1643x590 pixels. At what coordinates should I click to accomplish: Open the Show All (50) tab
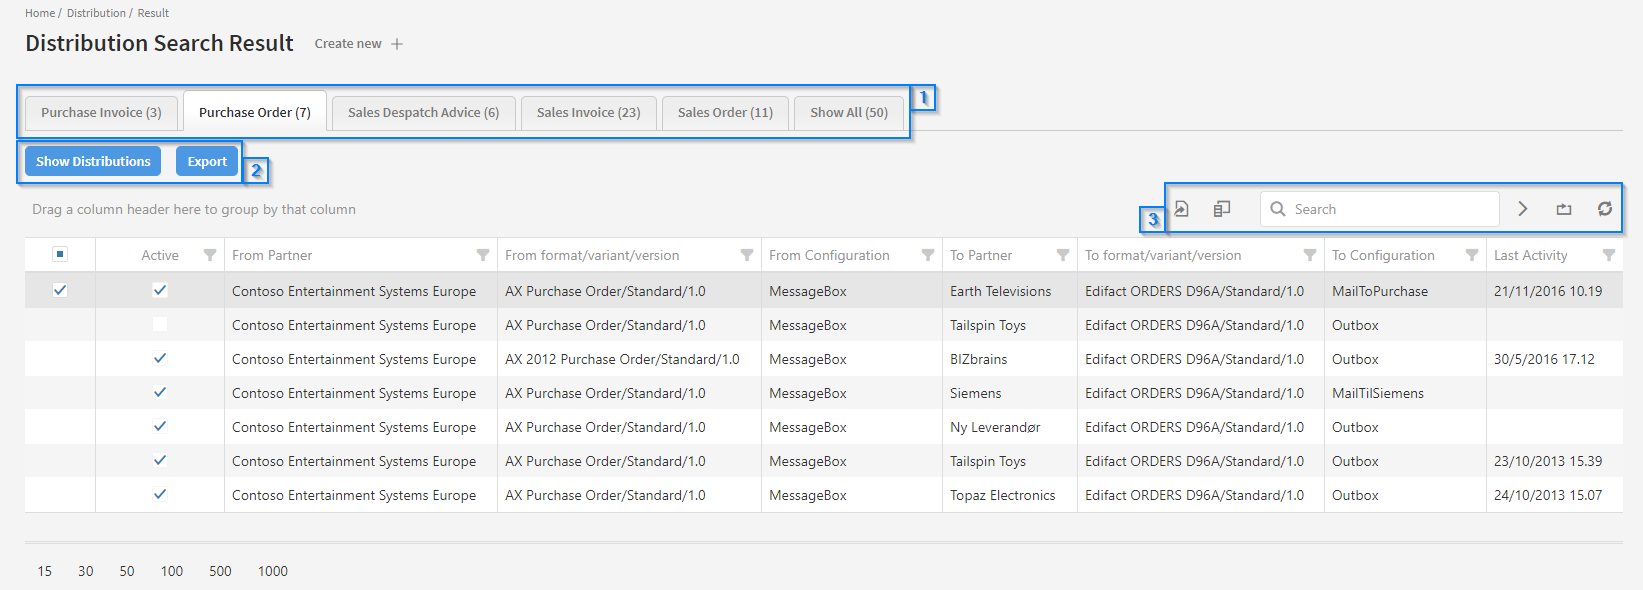[x=848, y=113]
